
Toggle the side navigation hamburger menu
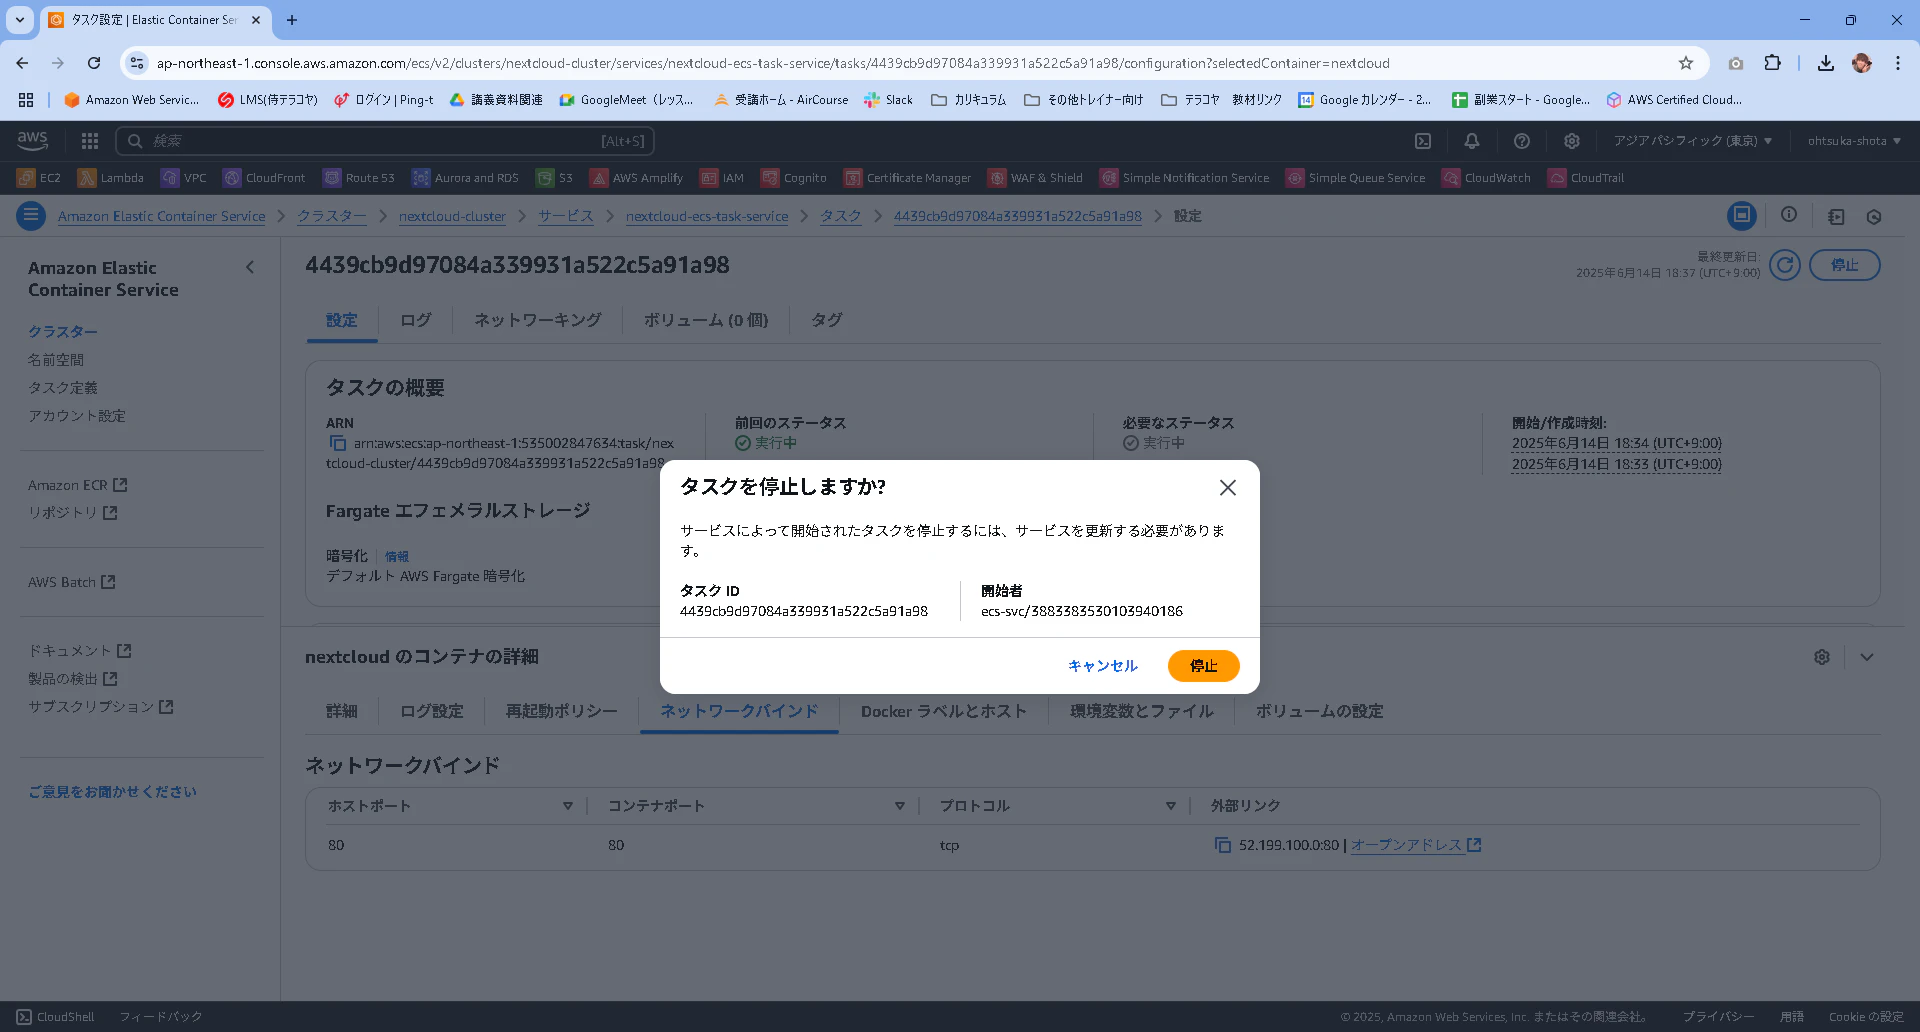pos(31,216)
